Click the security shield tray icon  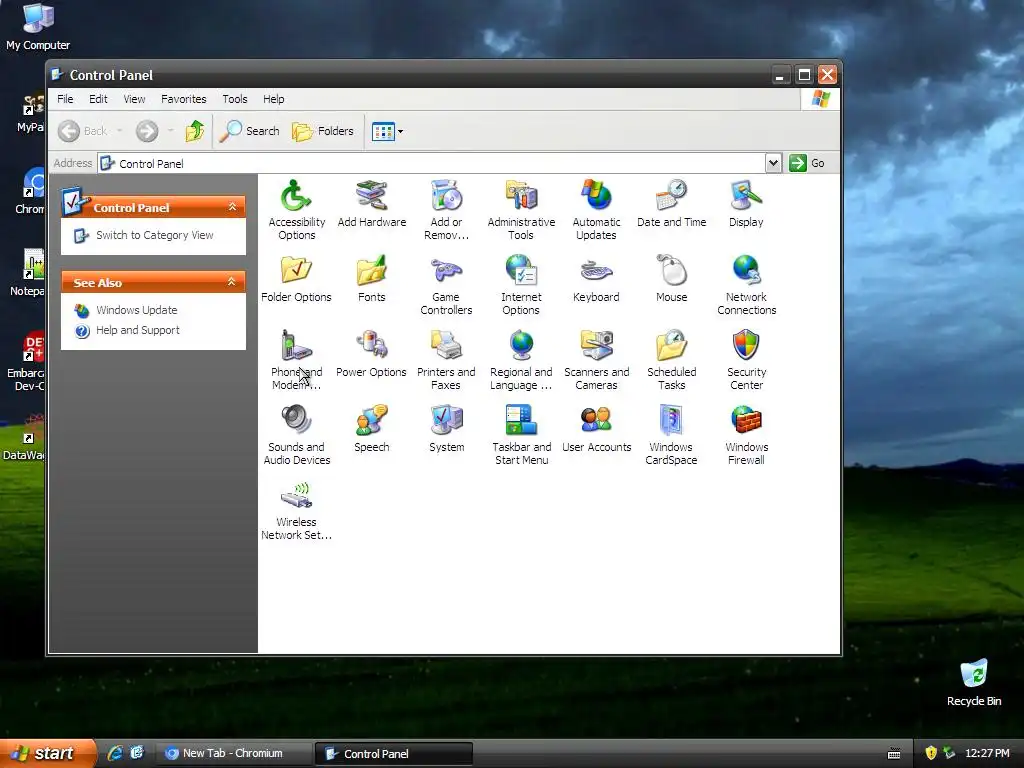(x=931, y=753)
